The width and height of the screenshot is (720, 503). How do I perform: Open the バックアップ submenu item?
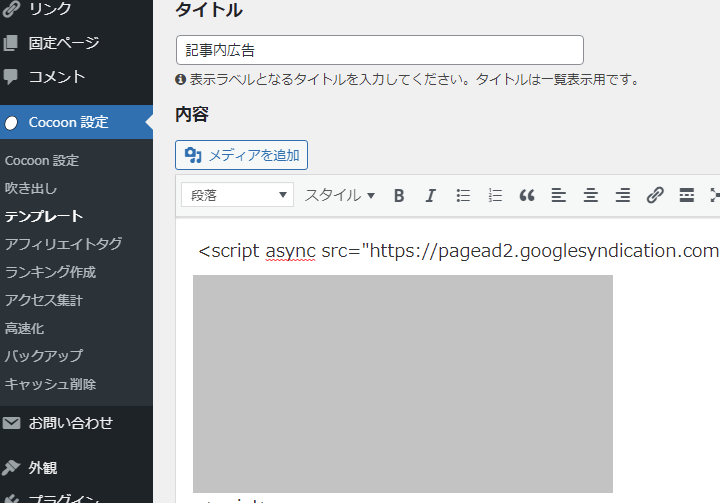click(44, 356)
